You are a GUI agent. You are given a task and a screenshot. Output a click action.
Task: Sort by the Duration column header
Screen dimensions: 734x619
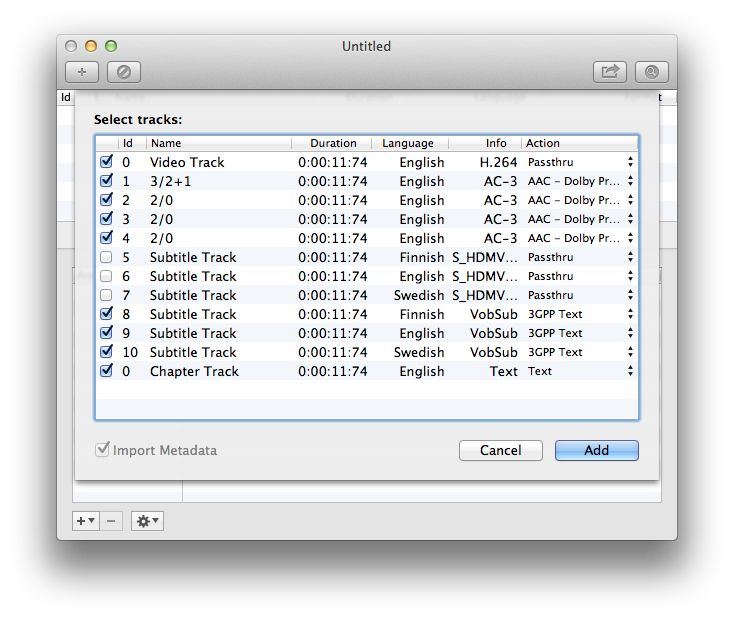tap(333, 143)
